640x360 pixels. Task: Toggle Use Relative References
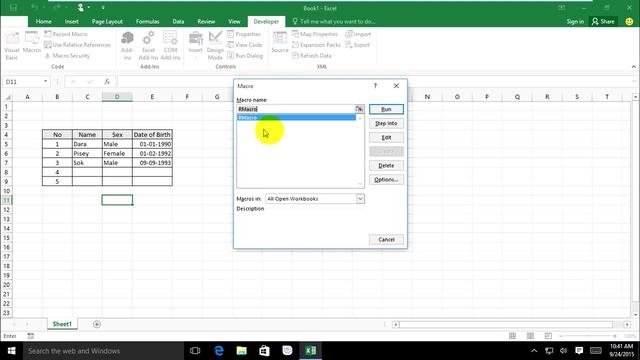click(77, 45)
